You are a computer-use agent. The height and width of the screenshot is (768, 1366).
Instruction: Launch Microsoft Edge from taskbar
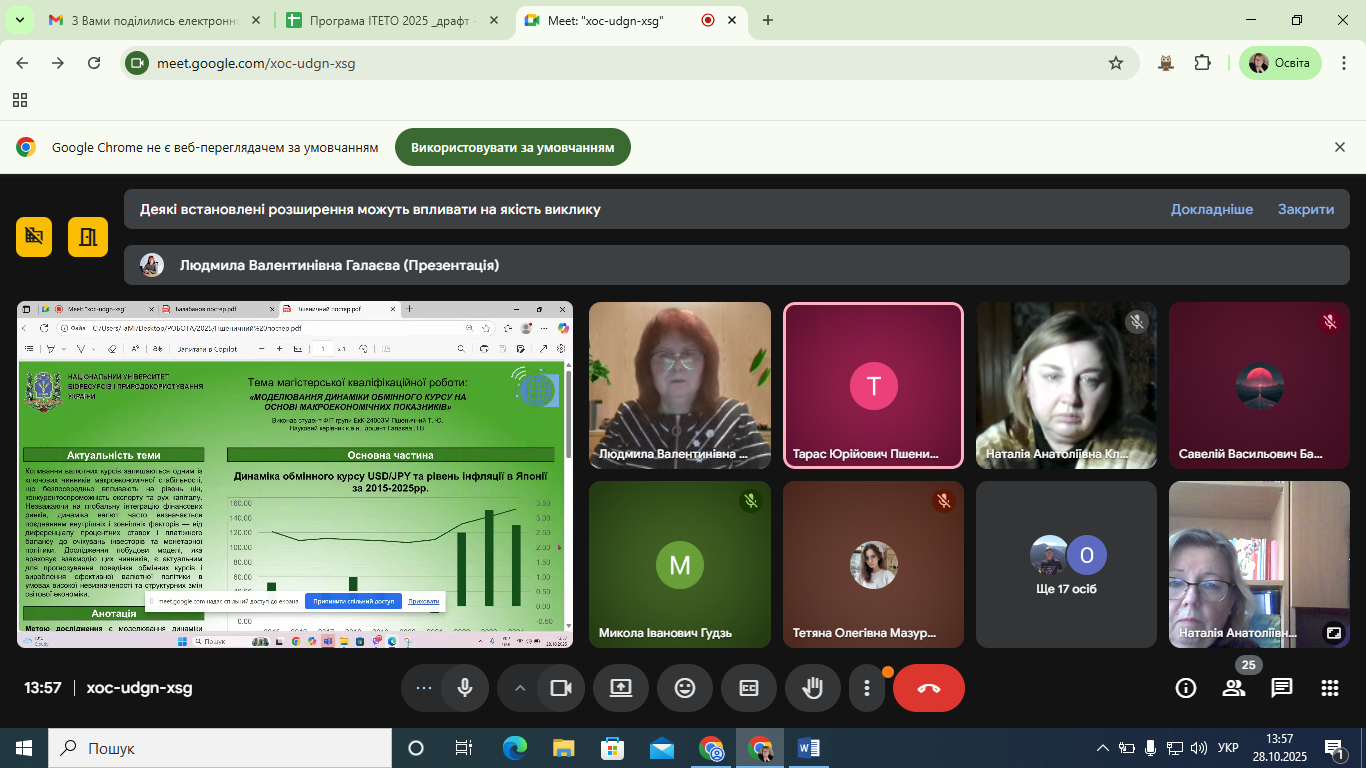pyautogui.click(x=514, y=748)
